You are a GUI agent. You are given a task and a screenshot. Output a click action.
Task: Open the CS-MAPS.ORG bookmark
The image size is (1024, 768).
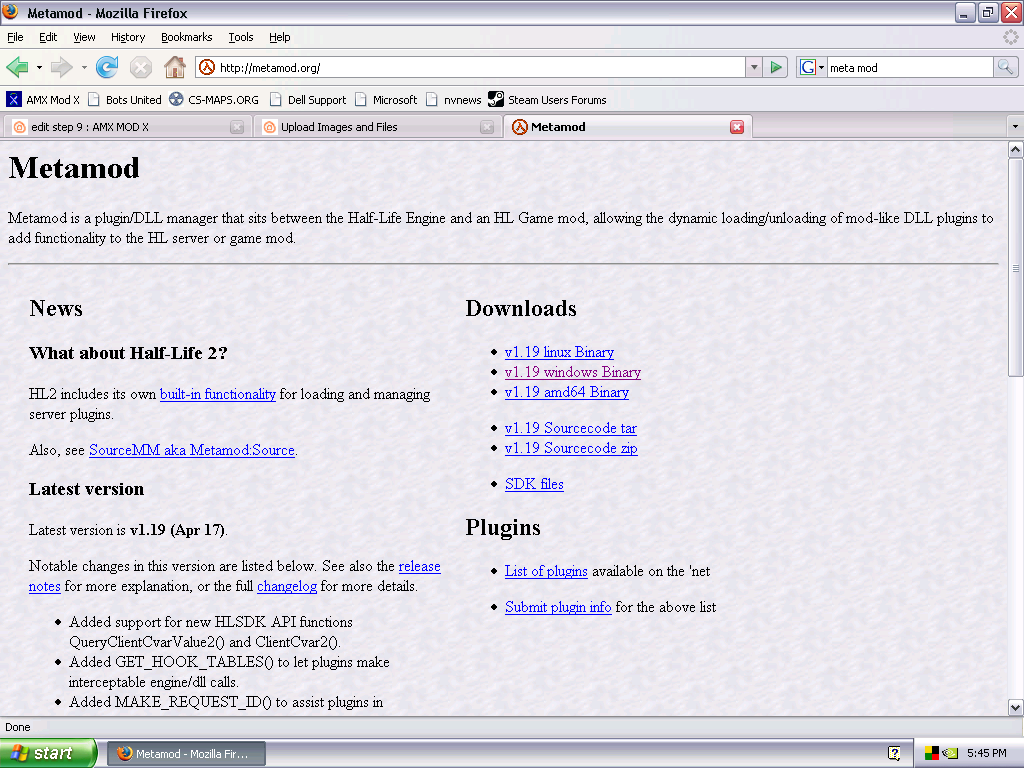pyautogui.click(x=214, y=100)
